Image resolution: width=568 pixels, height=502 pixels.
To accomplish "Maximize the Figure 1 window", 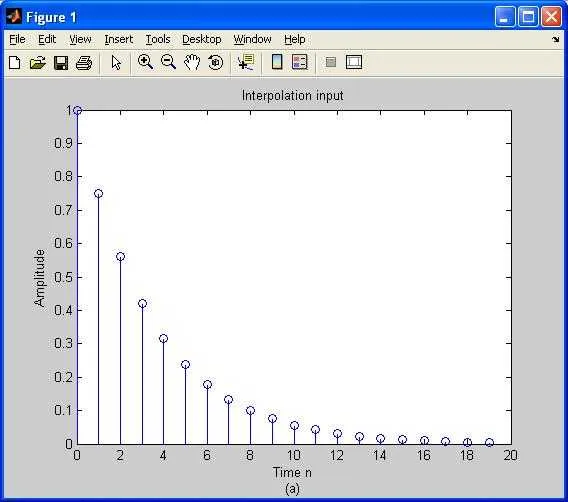I will click(x=528, y=17).
